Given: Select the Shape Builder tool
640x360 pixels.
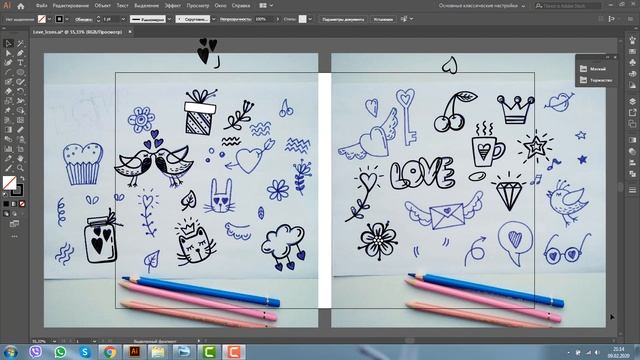Looking at the screenshot, I should tap(20, 111).
